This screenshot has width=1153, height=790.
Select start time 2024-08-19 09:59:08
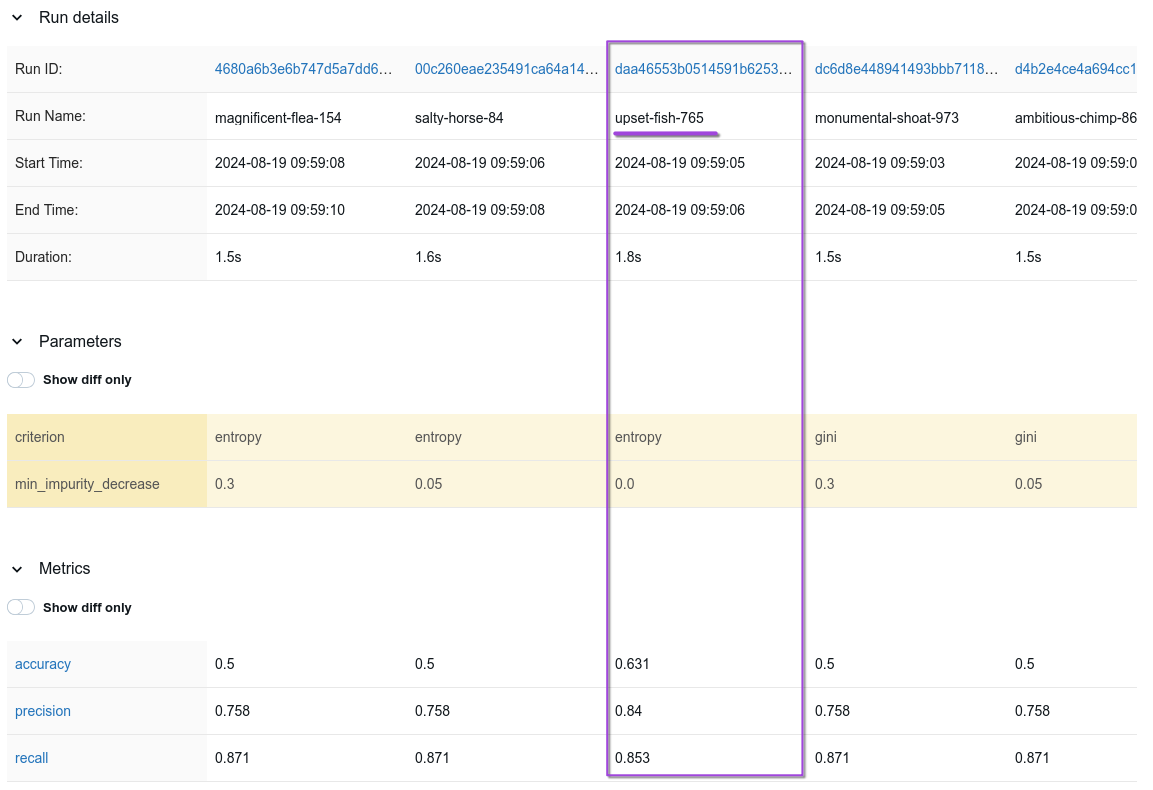click(279, 163)
